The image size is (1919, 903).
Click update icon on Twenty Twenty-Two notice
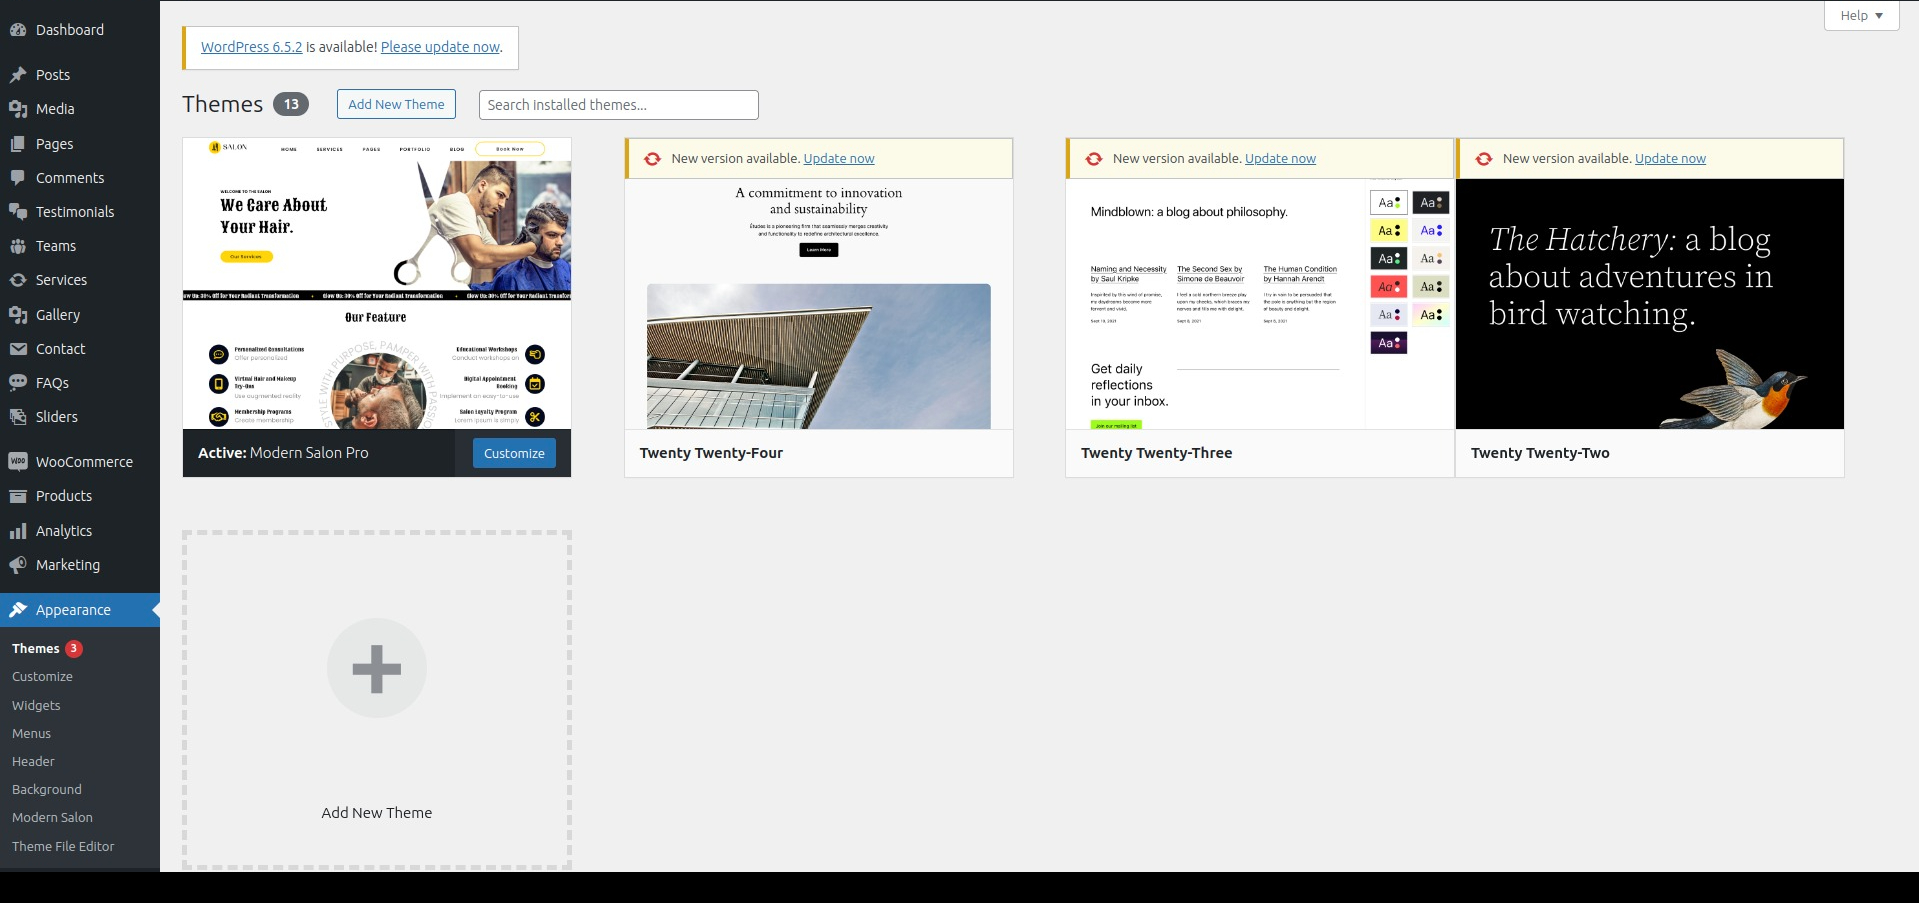[x=1484, y=159]
